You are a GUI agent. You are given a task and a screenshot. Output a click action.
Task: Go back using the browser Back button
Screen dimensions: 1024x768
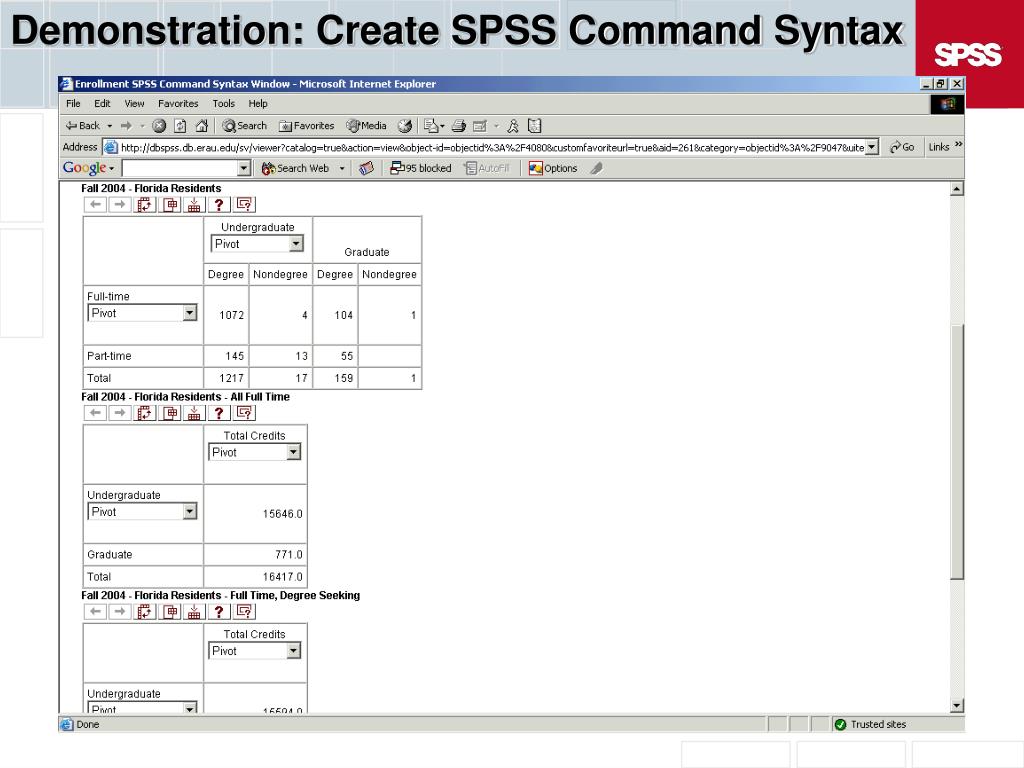click(x=83, y=126)
